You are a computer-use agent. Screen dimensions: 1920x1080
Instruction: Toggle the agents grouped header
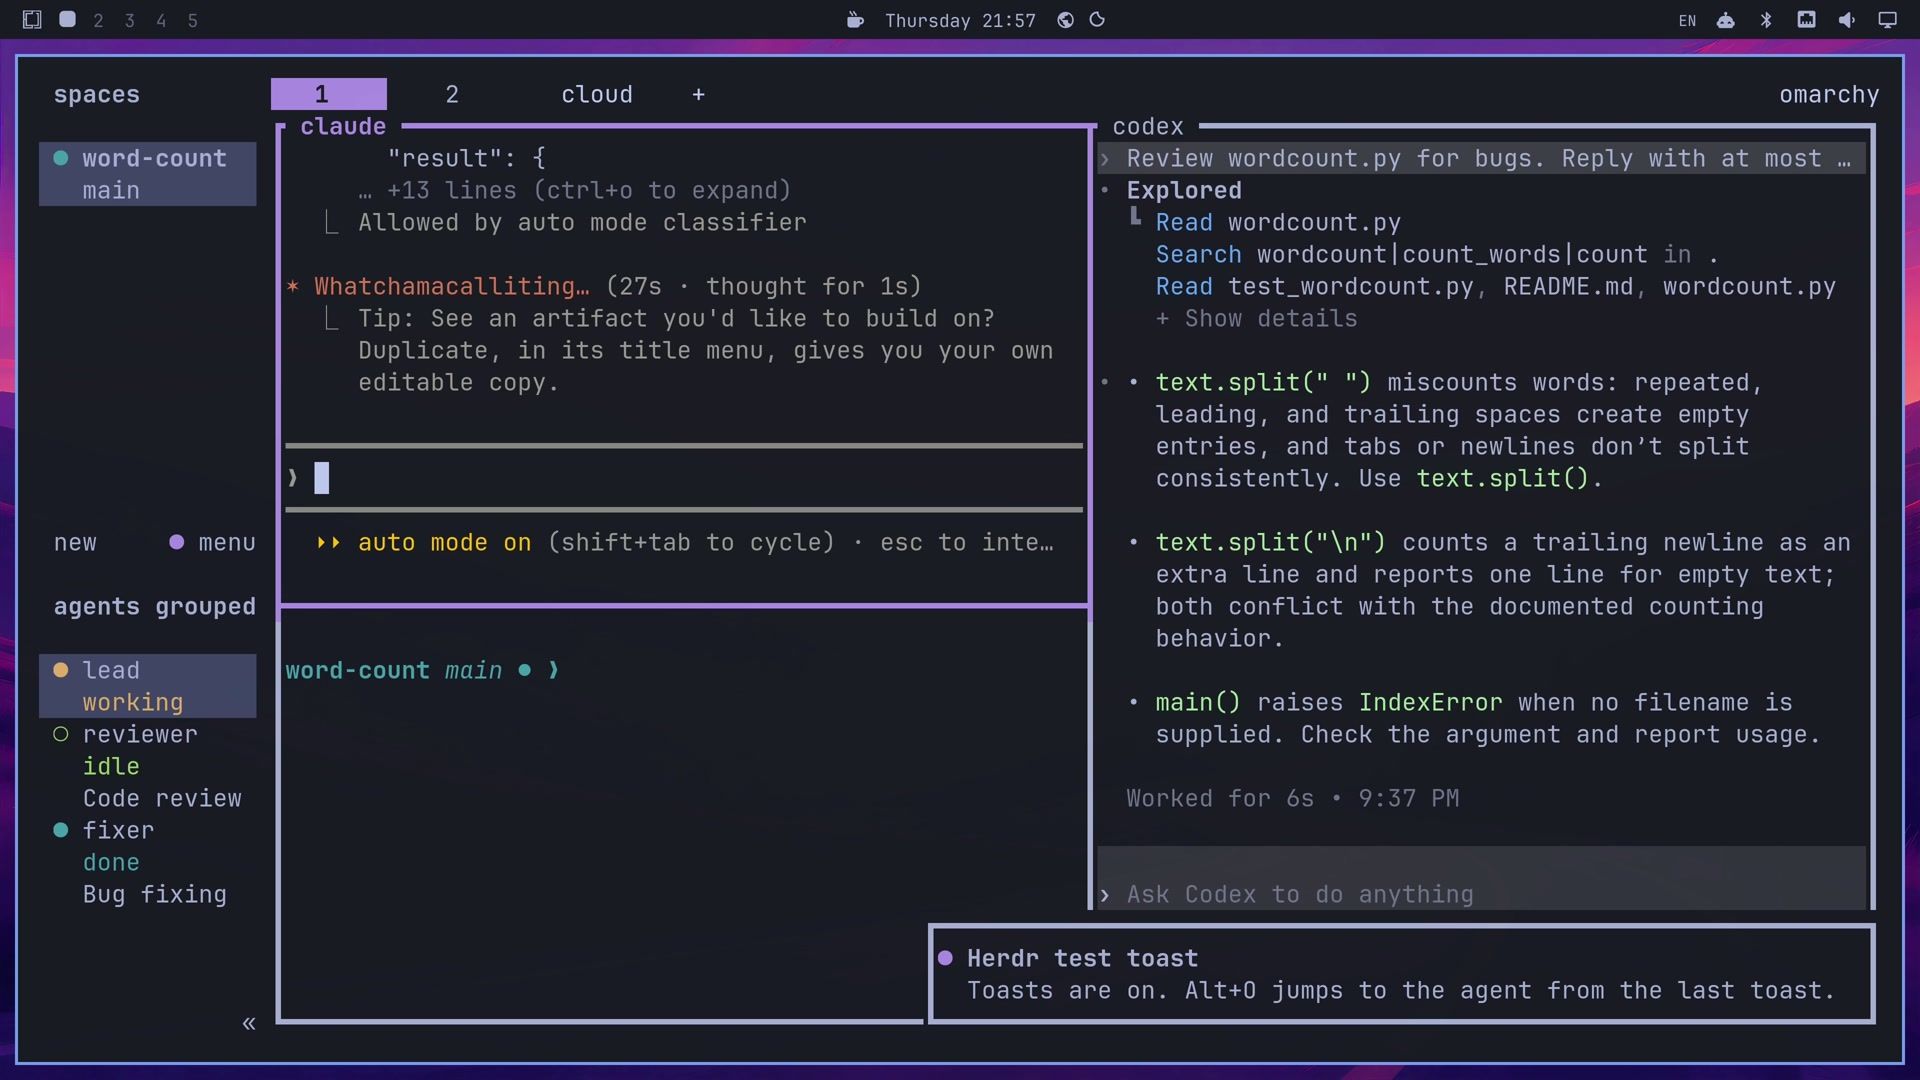pyautogui.click(x=154, y=607)
